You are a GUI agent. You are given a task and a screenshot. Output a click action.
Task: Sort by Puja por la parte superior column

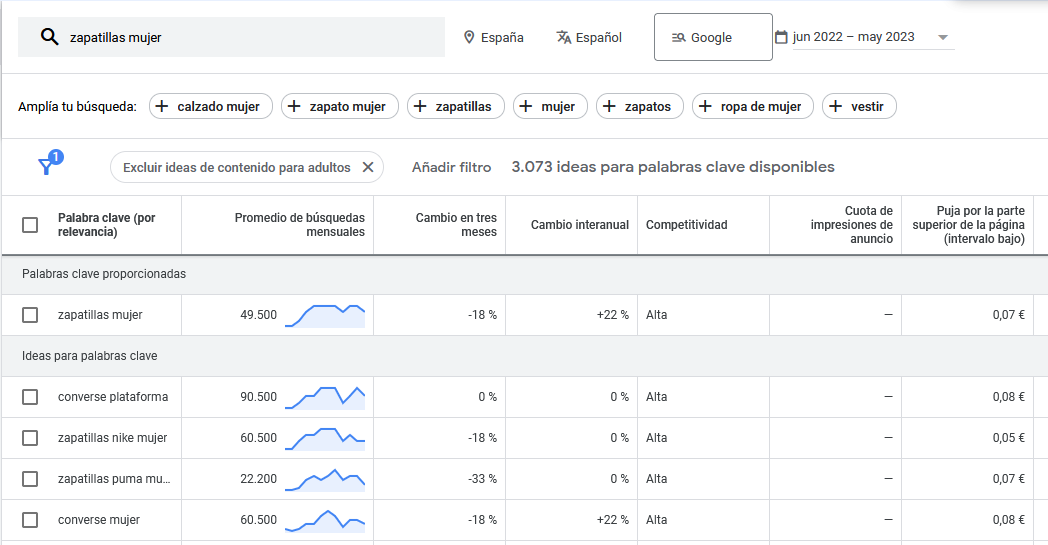point(968,225)
